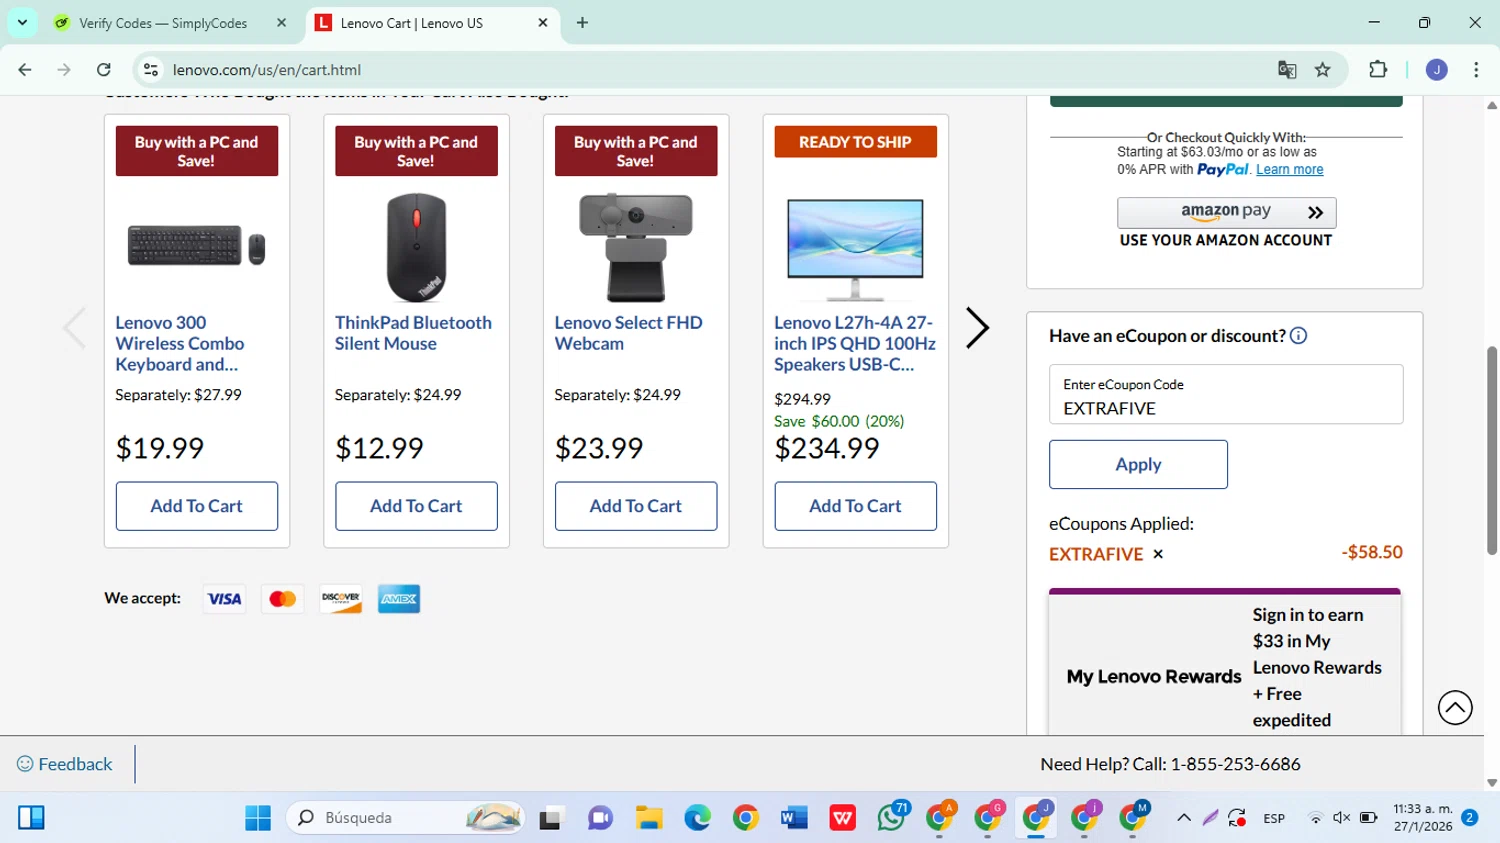The height and width of the screenshot is (843, 1500).
Task: Click the American Express icon
Action: point(399,599)
